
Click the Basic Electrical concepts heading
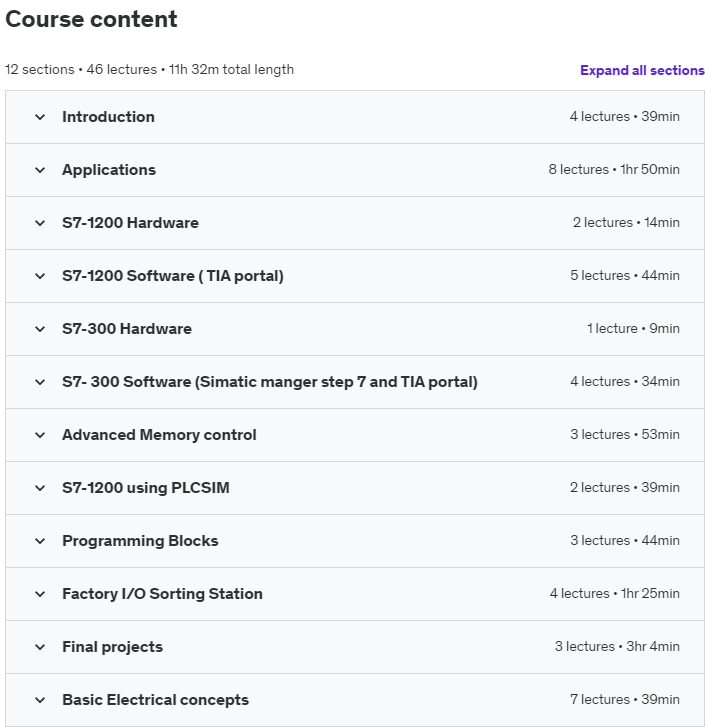[155, 700]
